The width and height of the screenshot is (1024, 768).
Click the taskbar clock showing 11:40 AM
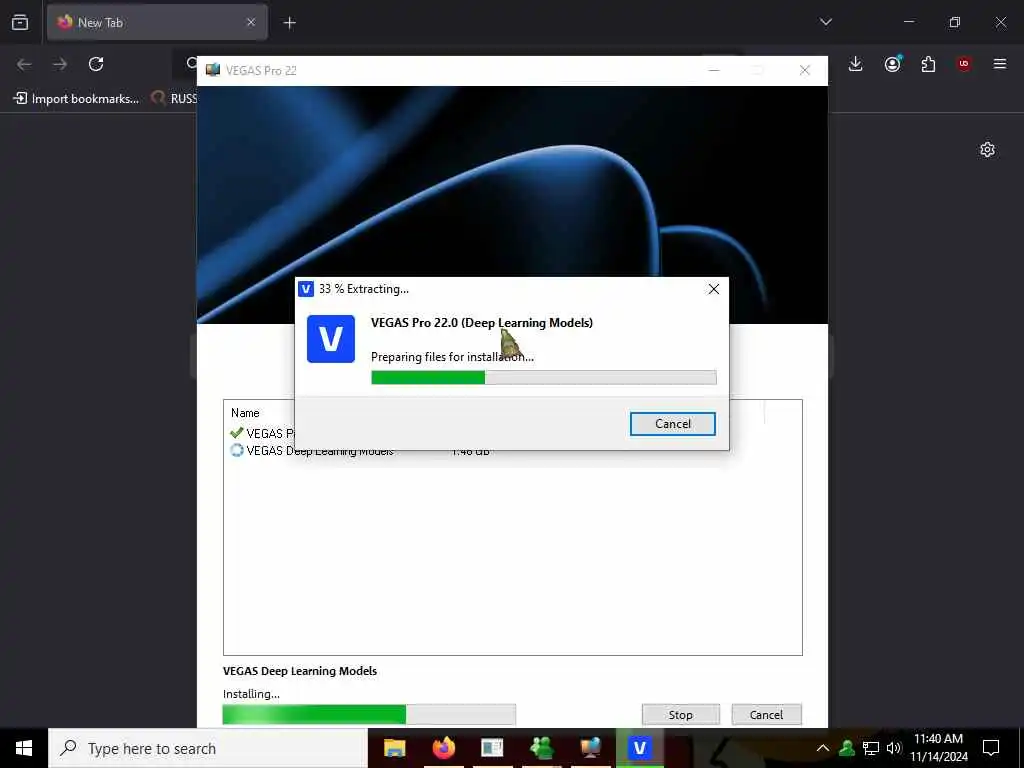938,748
